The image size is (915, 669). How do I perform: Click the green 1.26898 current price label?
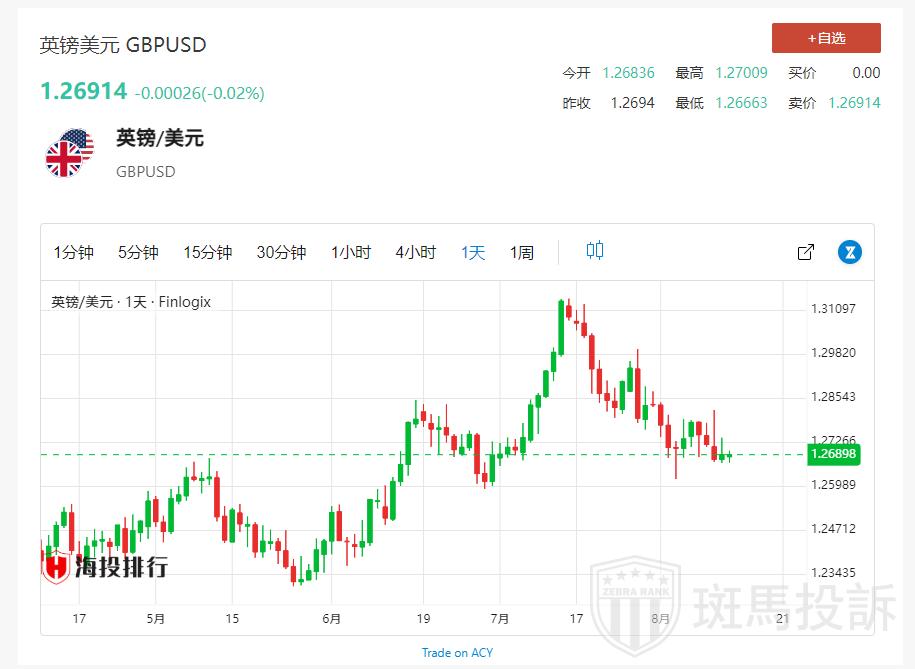click(832, 454)
